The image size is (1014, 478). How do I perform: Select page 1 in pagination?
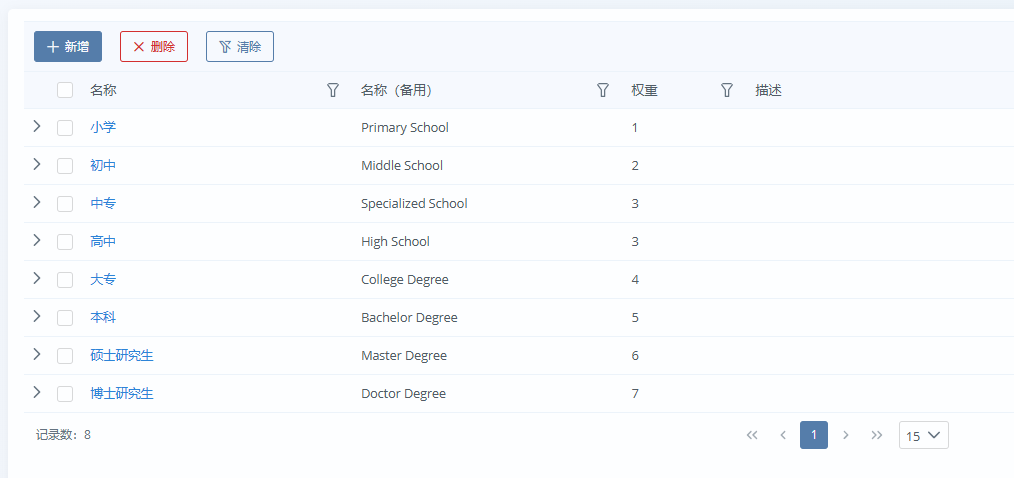pyautogui.click(x=814, y=435)
